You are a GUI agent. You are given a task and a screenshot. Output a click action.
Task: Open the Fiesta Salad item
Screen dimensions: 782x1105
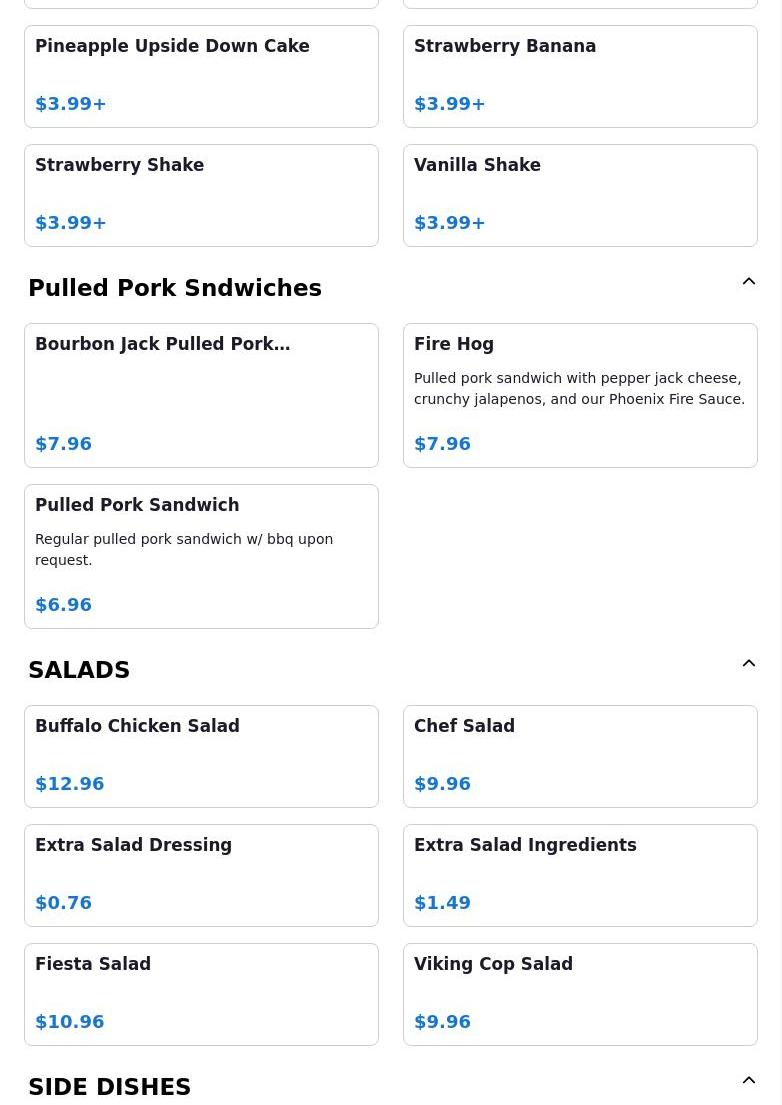(201, 995)
